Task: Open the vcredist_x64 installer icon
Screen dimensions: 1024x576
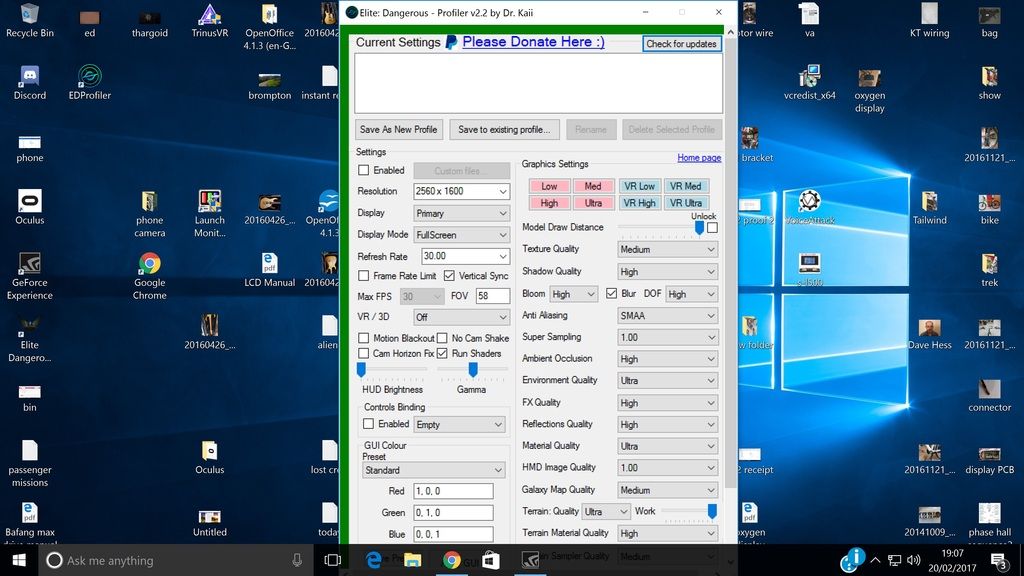Action: (x=810, y=83)
